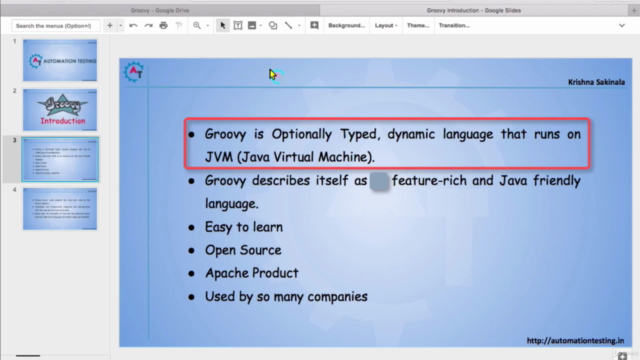Image resolution: width=640 pixels, height=360 pixels.
Task: Click the 'Apache Product' bullet
Action: pos(252,273)
